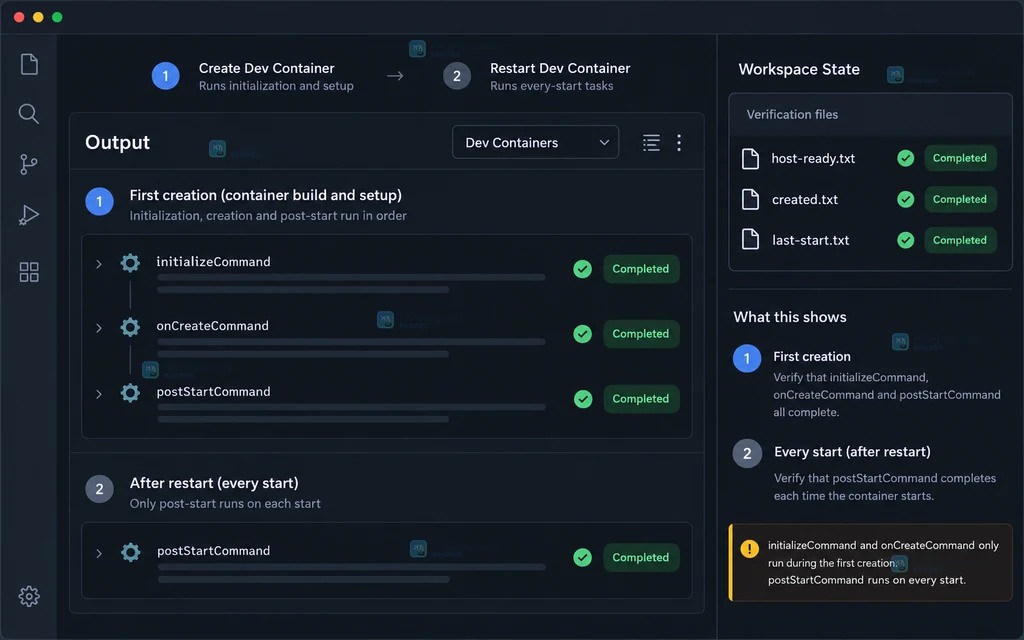Expand the initializeCommand row chevron

pos(99,264)
